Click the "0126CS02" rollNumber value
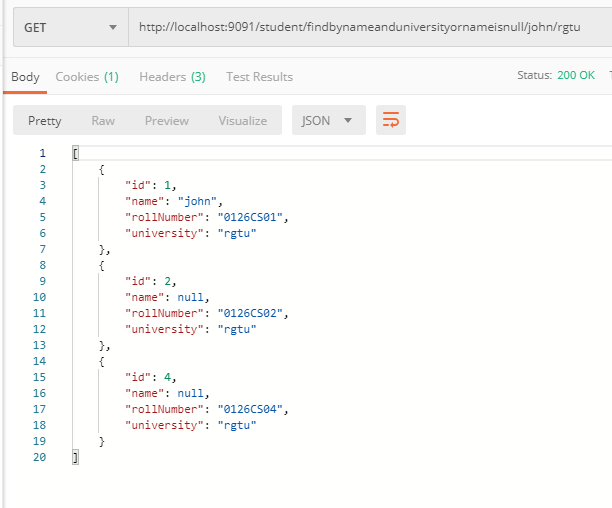This screenshot has height=508, width=612. pos(252,313)
